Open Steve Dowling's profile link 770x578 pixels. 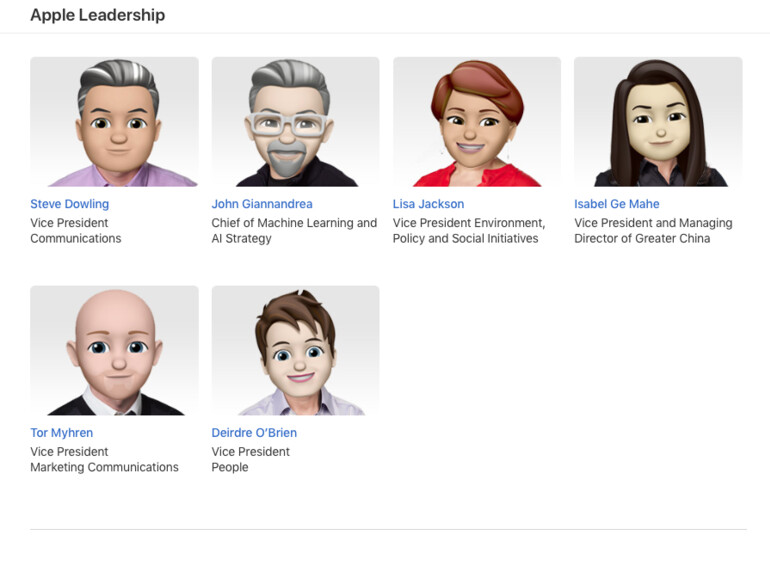click(70, 204)
